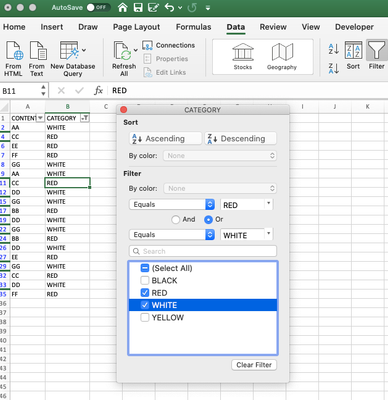Select row 2 WHITE category cell
This screenshot has height=400, width=388.
(67, 127)
